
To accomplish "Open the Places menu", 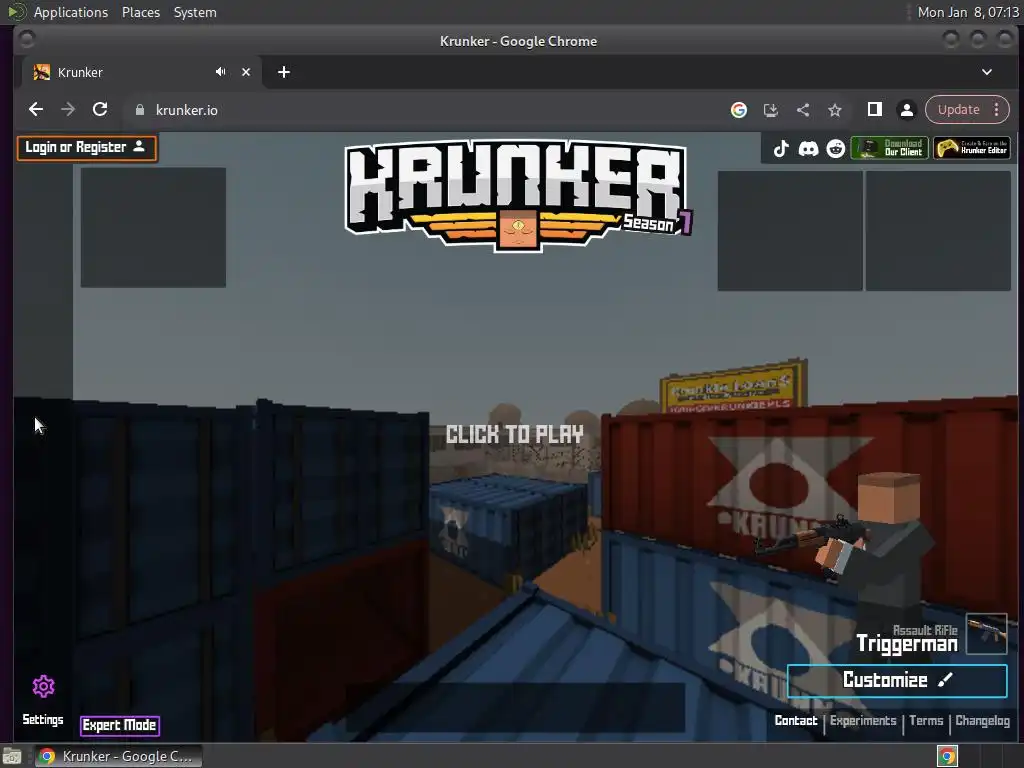I will point(141,12).
